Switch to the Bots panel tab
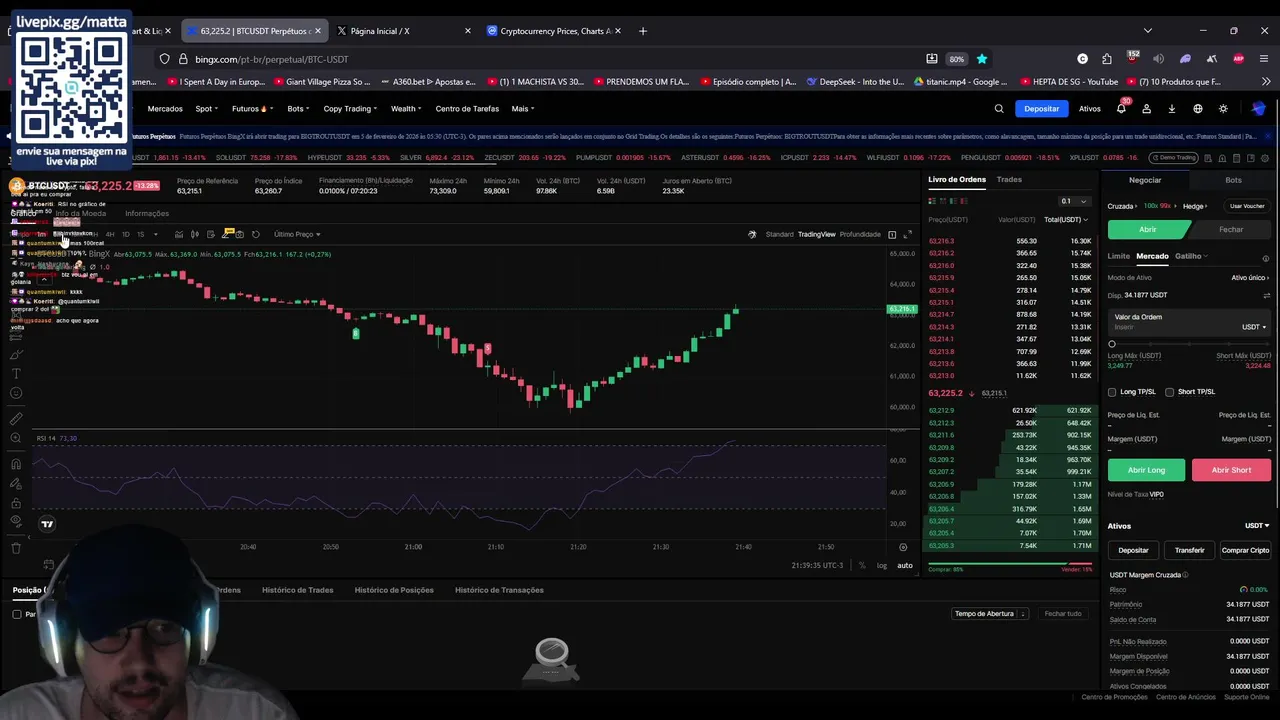This screenshot has width=1280, height=720. click(1233, 180)
